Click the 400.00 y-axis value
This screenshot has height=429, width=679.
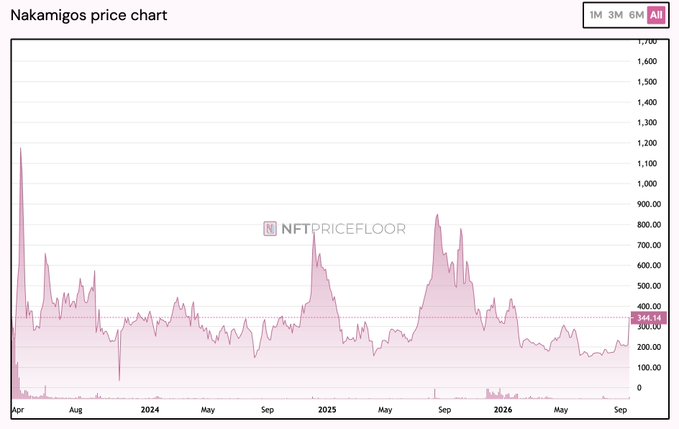click(x=649, y=306)
